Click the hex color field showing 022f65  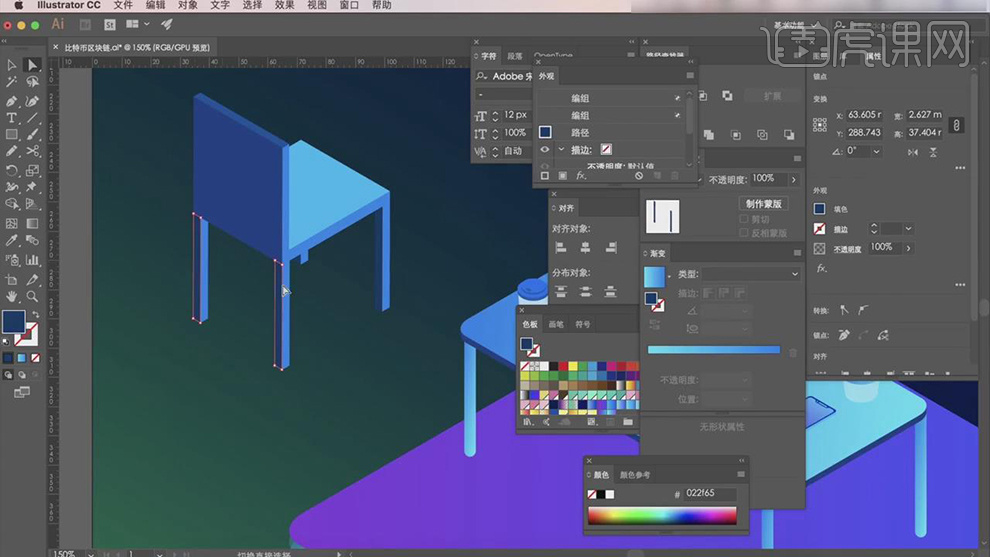point(710,494)
